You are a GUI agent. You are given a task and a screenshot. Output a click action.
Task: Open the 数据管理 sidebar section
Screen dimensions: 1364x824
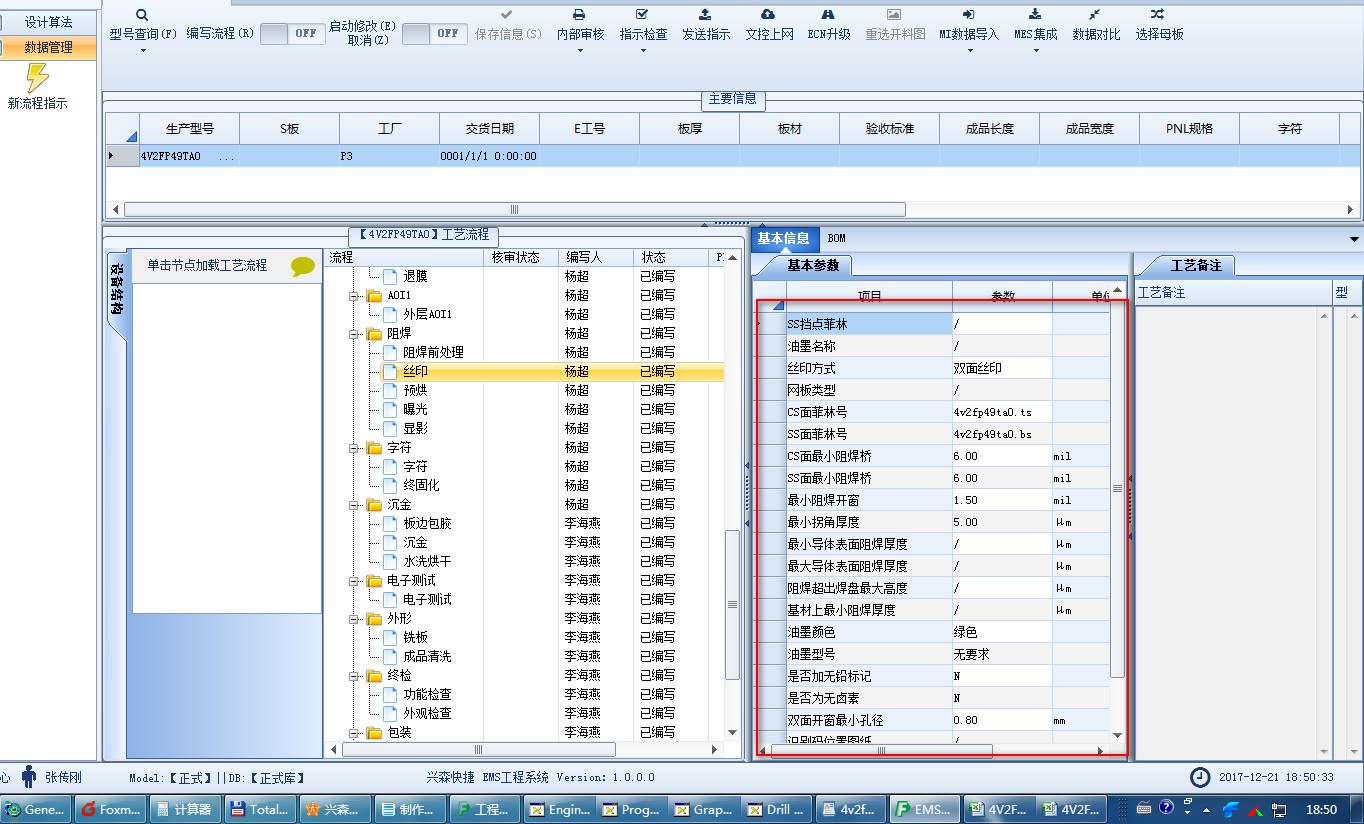tap(48, 47)
